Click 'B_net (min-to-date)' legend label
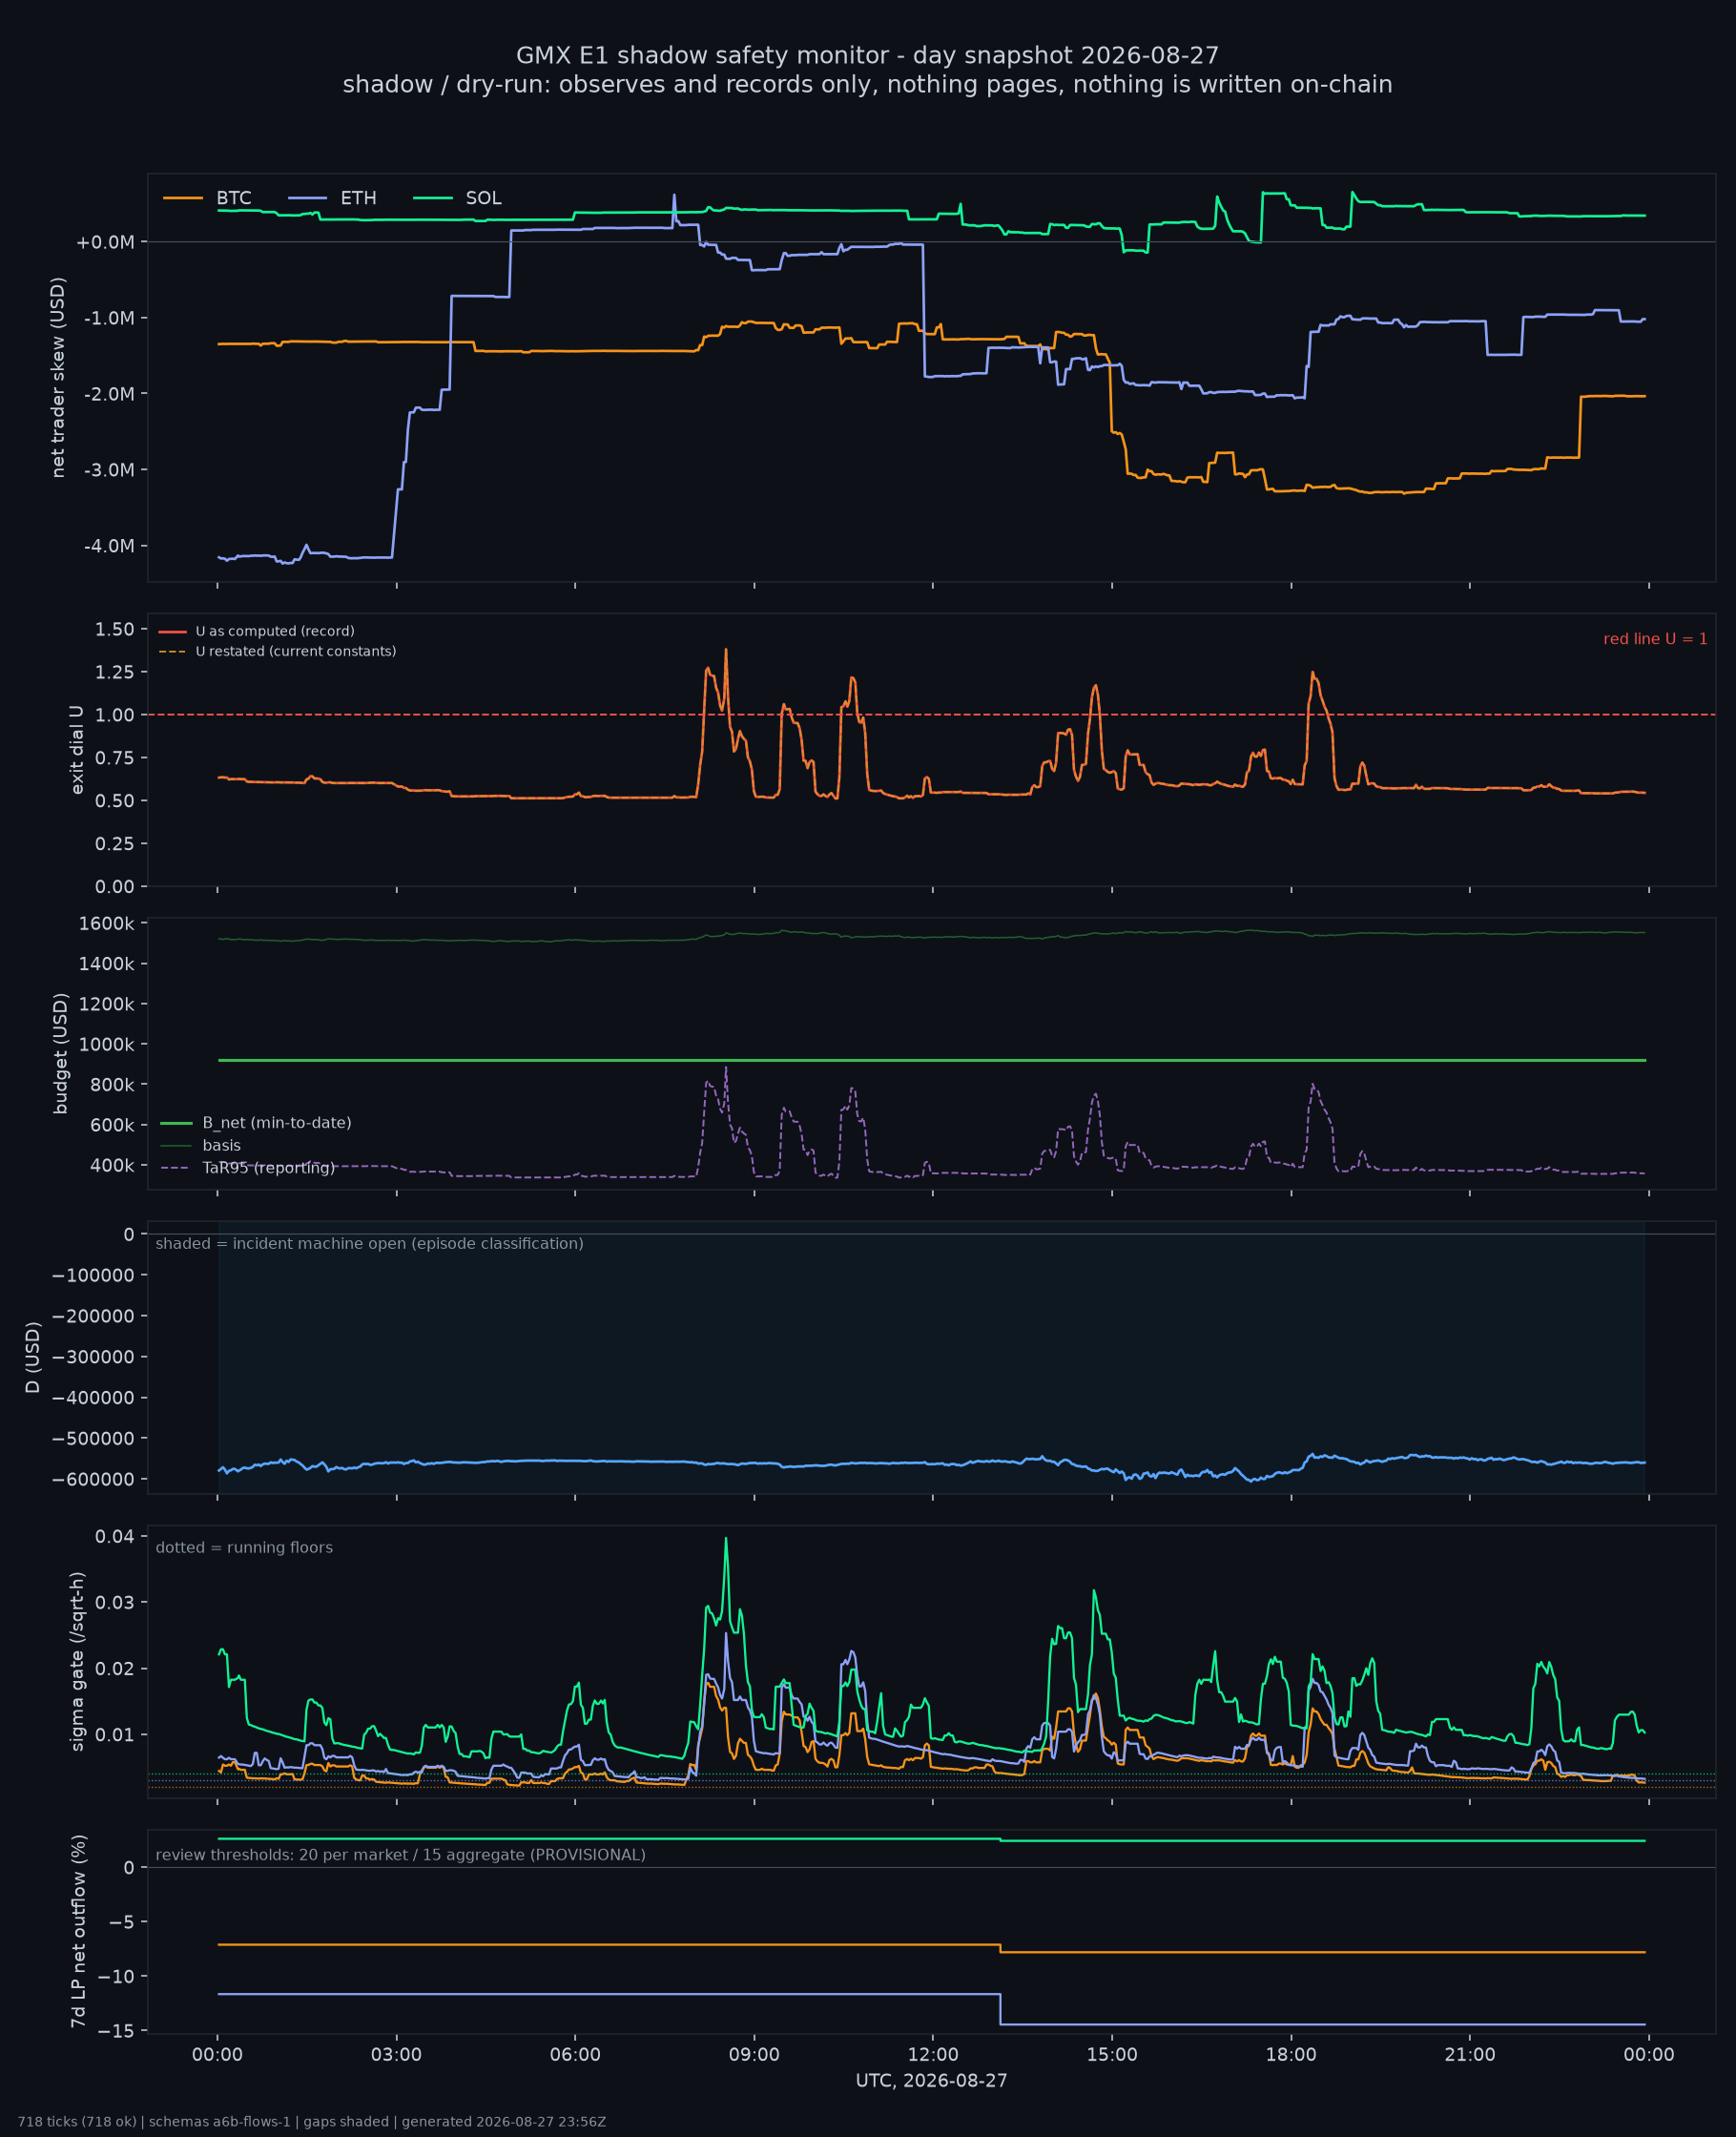 pos(277,1123)
